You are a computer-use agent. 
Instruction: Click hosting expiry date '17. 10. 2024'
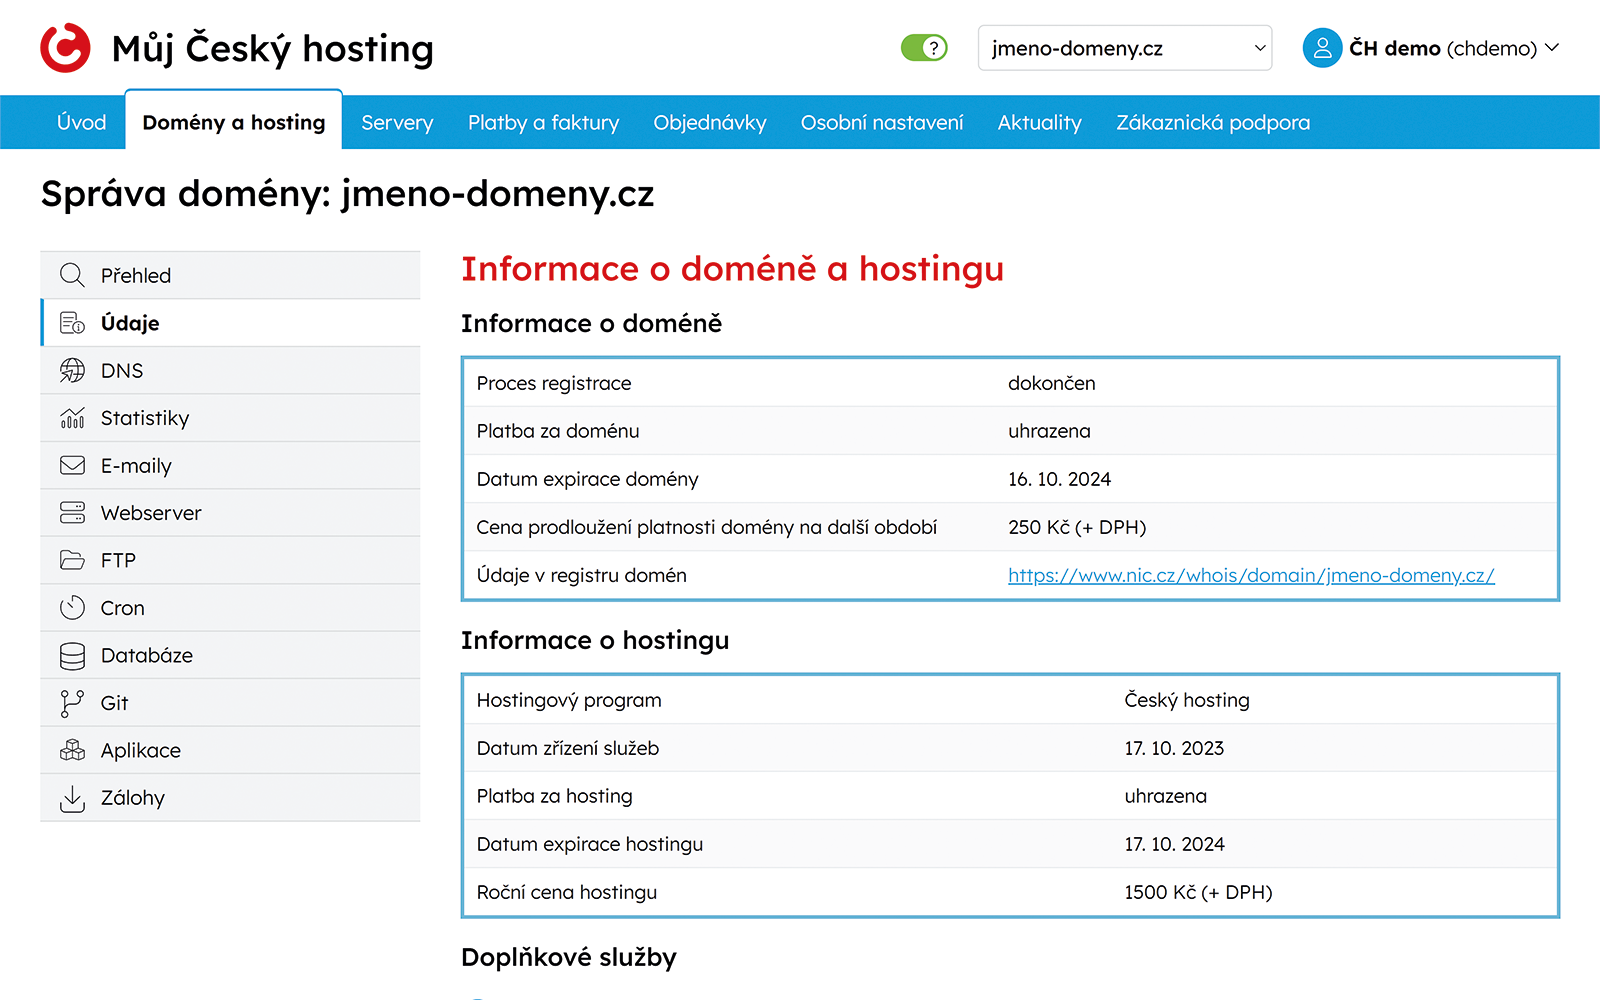[x=1174, y=844]
